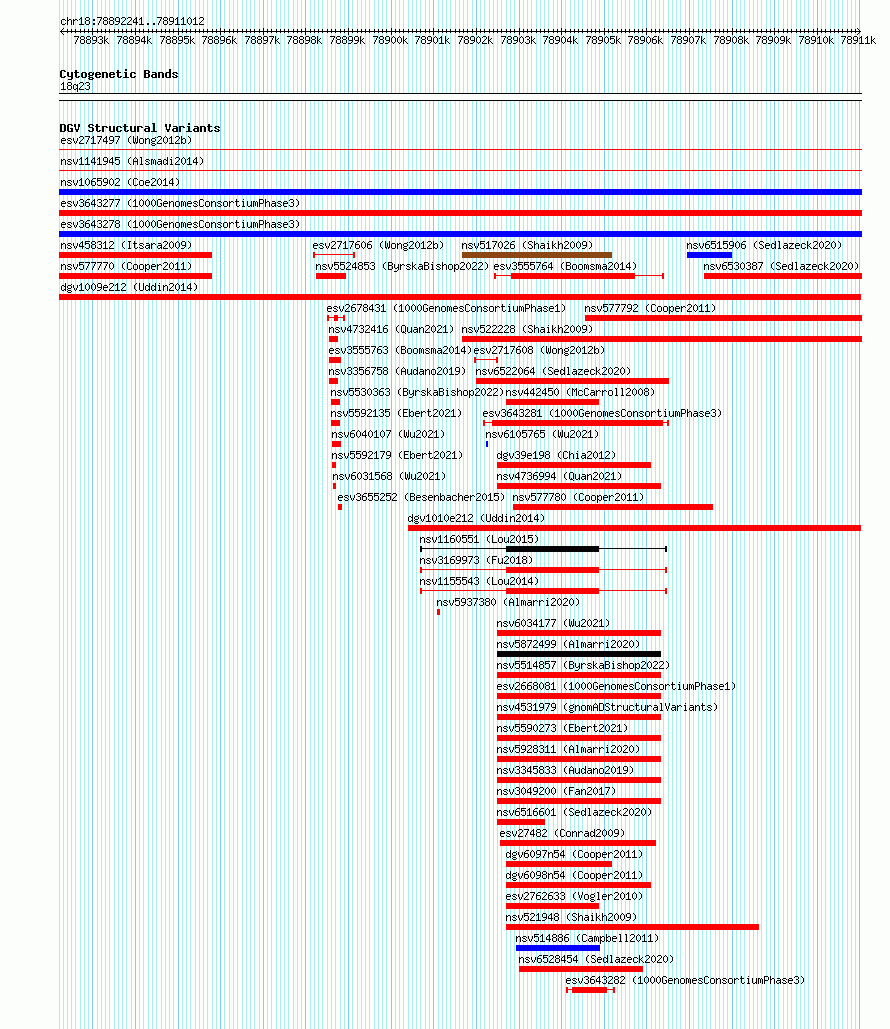Viewport: 890px width, 1029px height.
Task: Select blue bar of nsv514886 (Campbell2011)
Action: tap(558, 948)
